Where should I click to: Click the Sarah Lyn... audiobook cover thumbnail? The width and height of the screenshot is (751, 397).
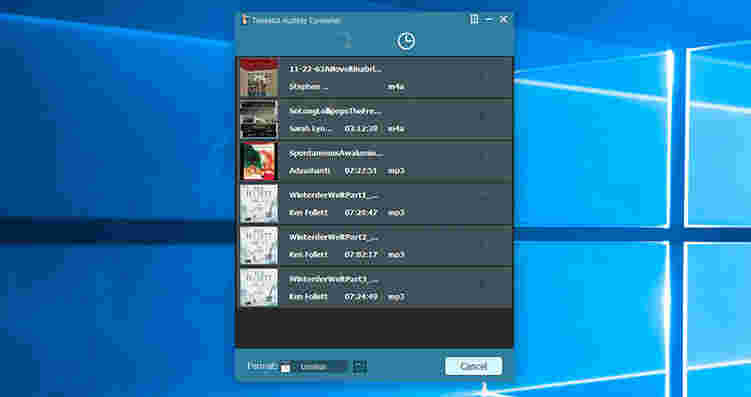[259, 119]
